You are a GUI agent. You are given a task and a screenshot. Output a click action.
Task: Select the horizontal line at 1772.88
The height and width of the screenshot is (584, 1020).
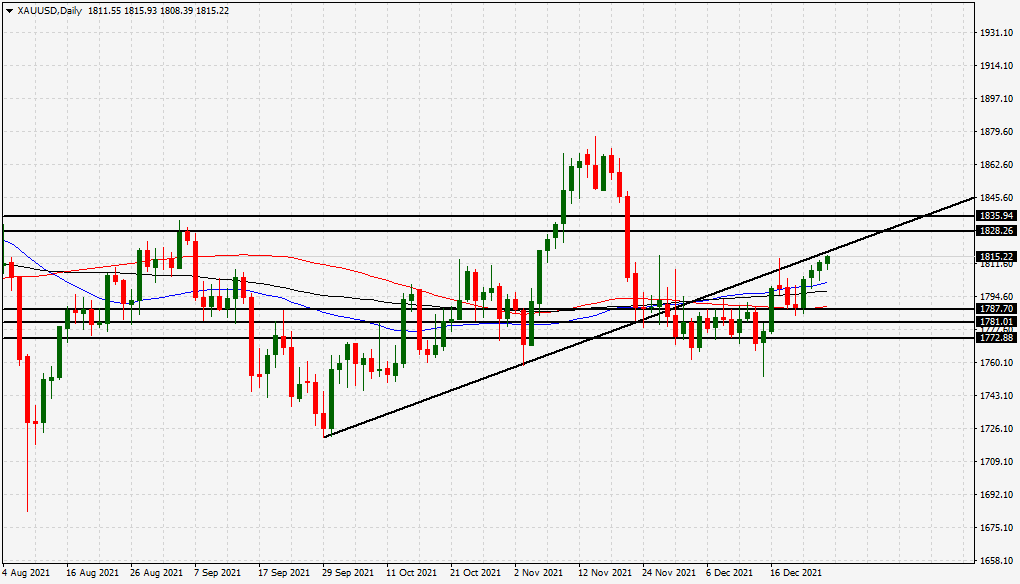pos(488,338)
